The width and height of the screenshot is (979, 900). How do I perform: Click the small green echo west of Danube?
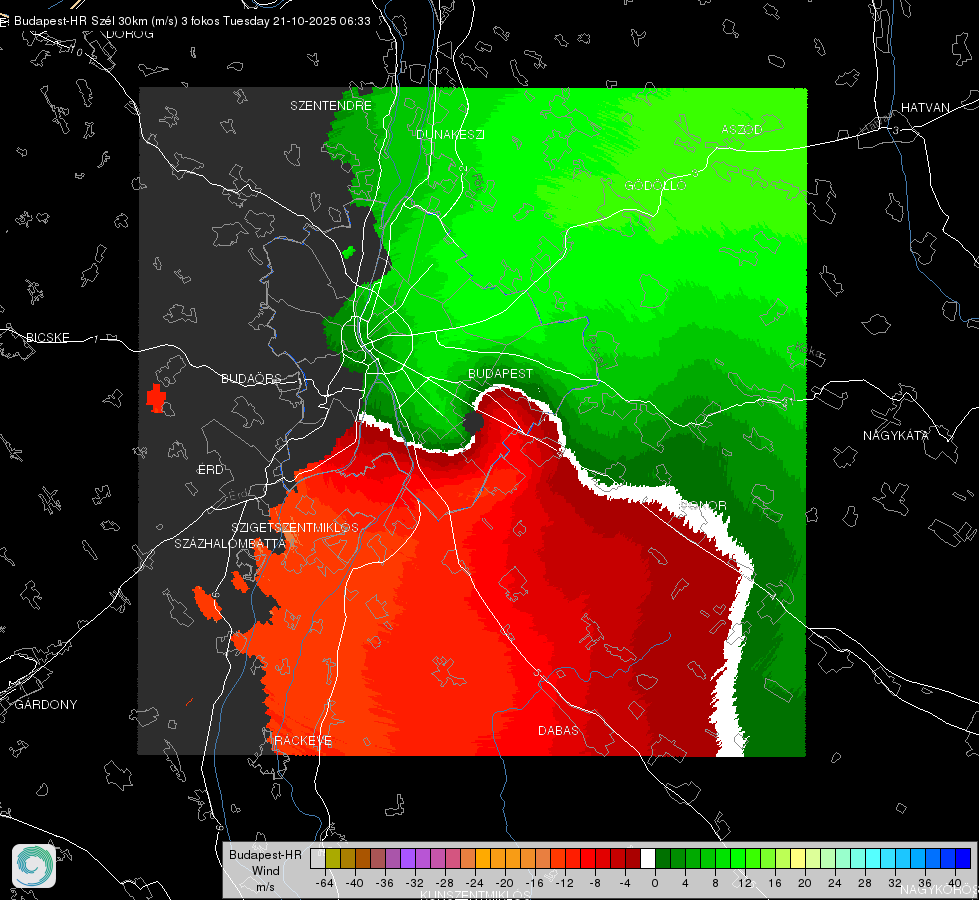point(349,252)
